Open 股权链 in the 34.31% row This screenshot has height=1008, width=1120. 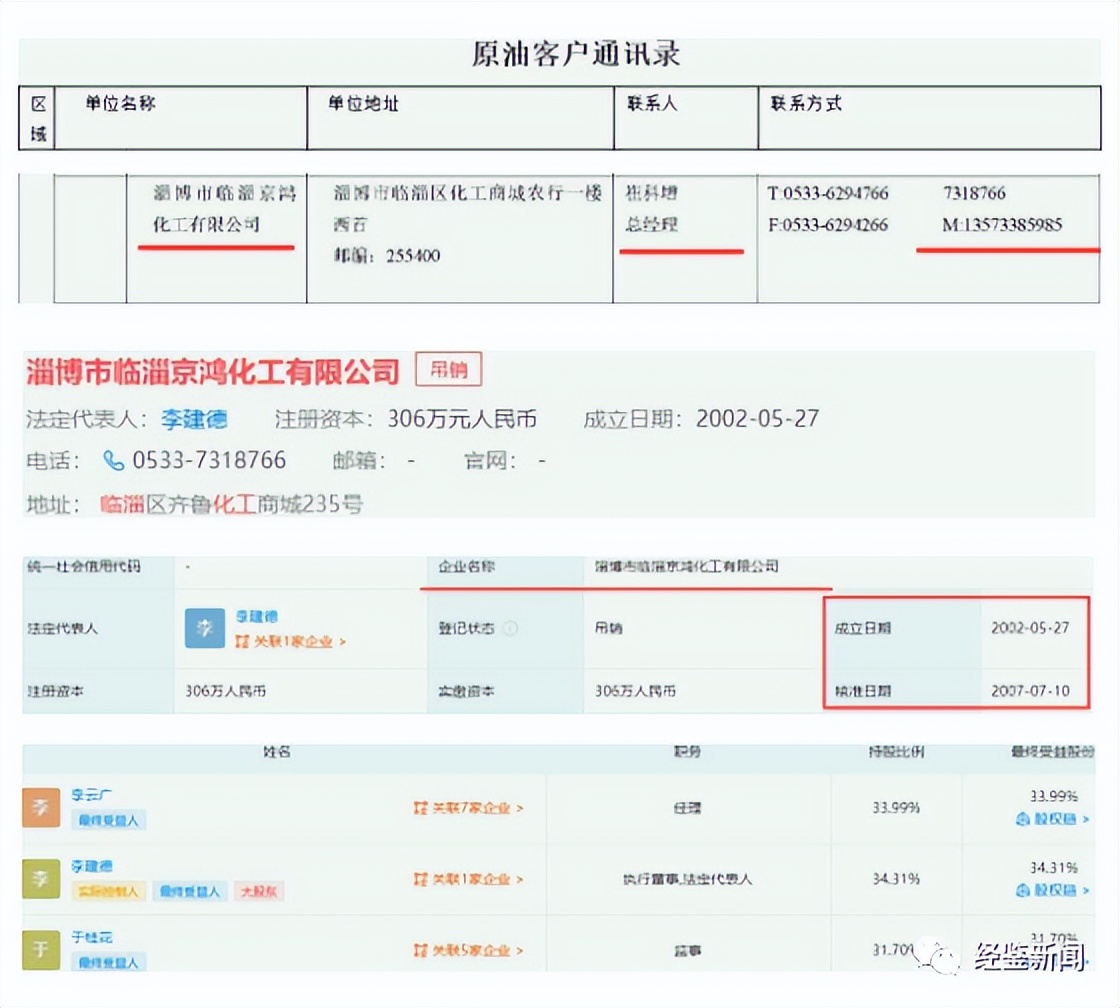tap(1051, 890)
